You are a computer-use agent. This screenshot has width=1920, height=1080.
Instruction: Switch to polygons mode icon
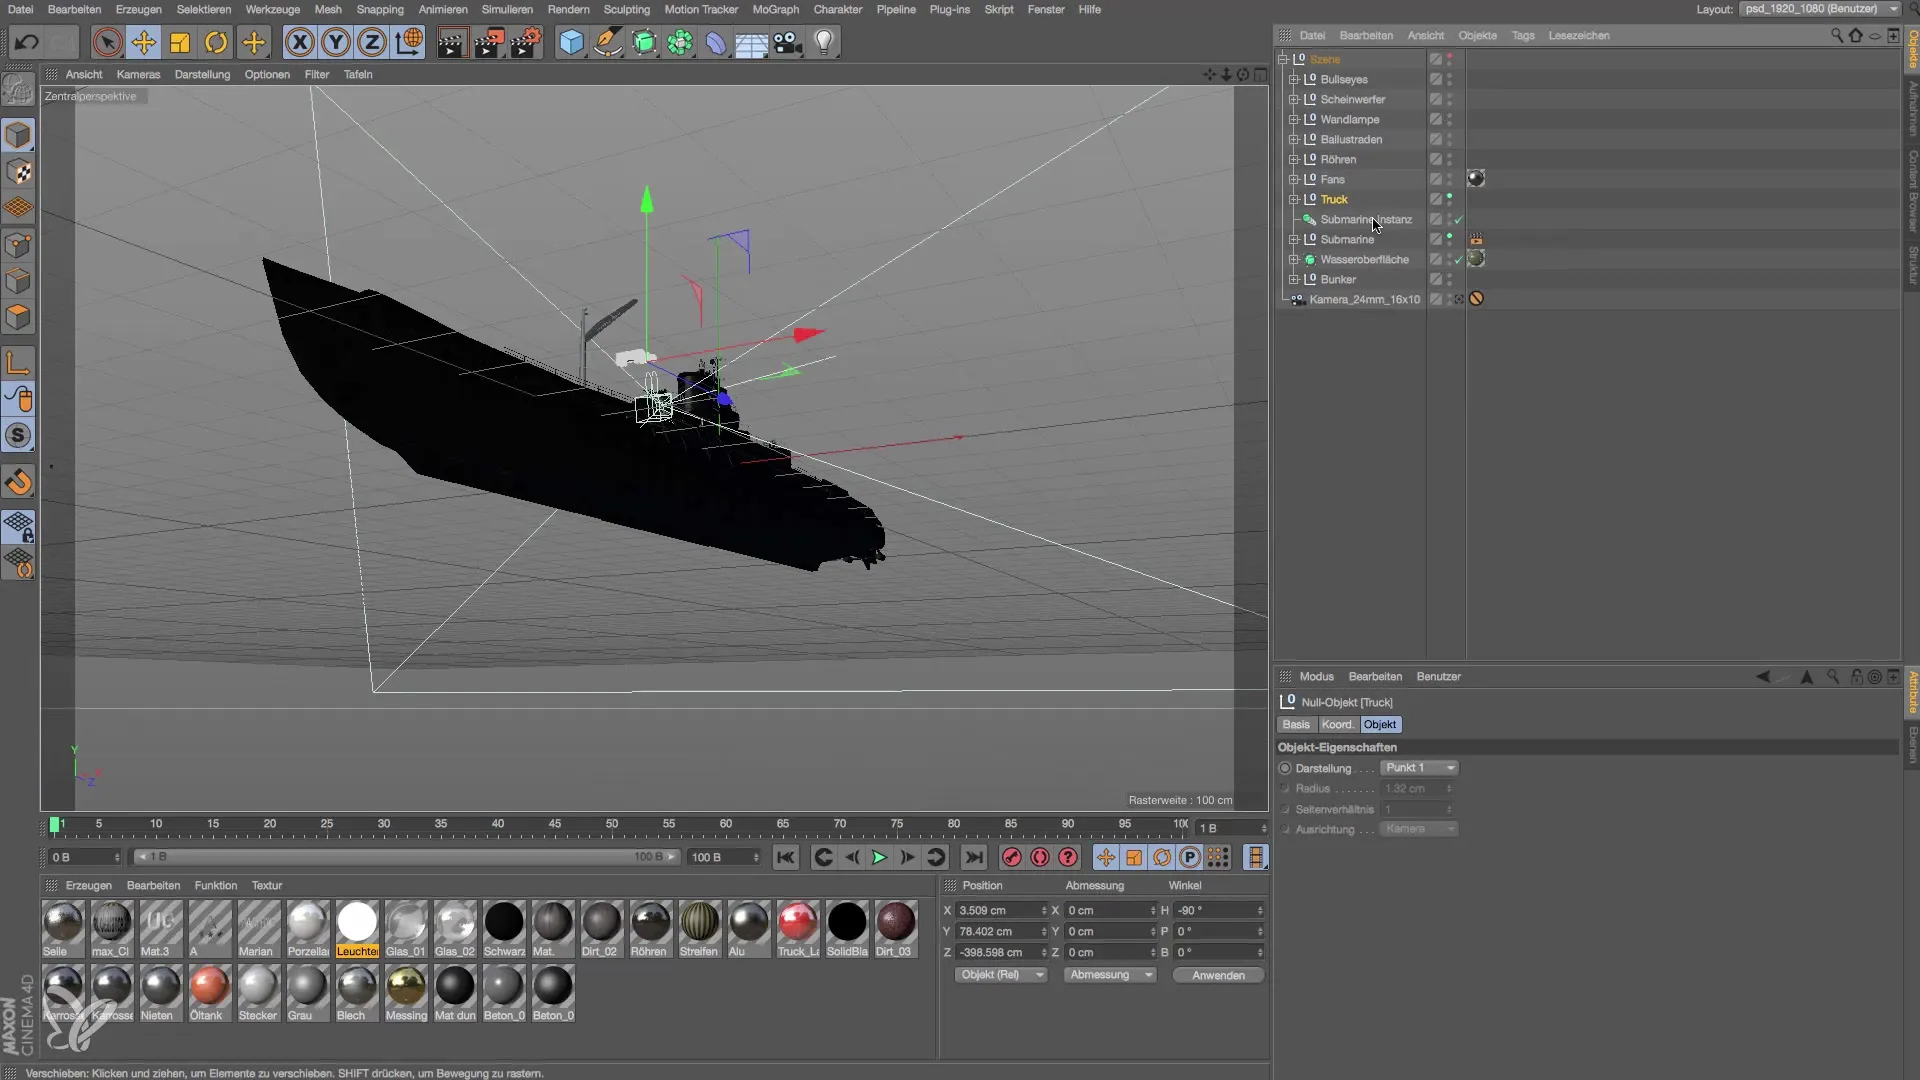pos(19,318)
